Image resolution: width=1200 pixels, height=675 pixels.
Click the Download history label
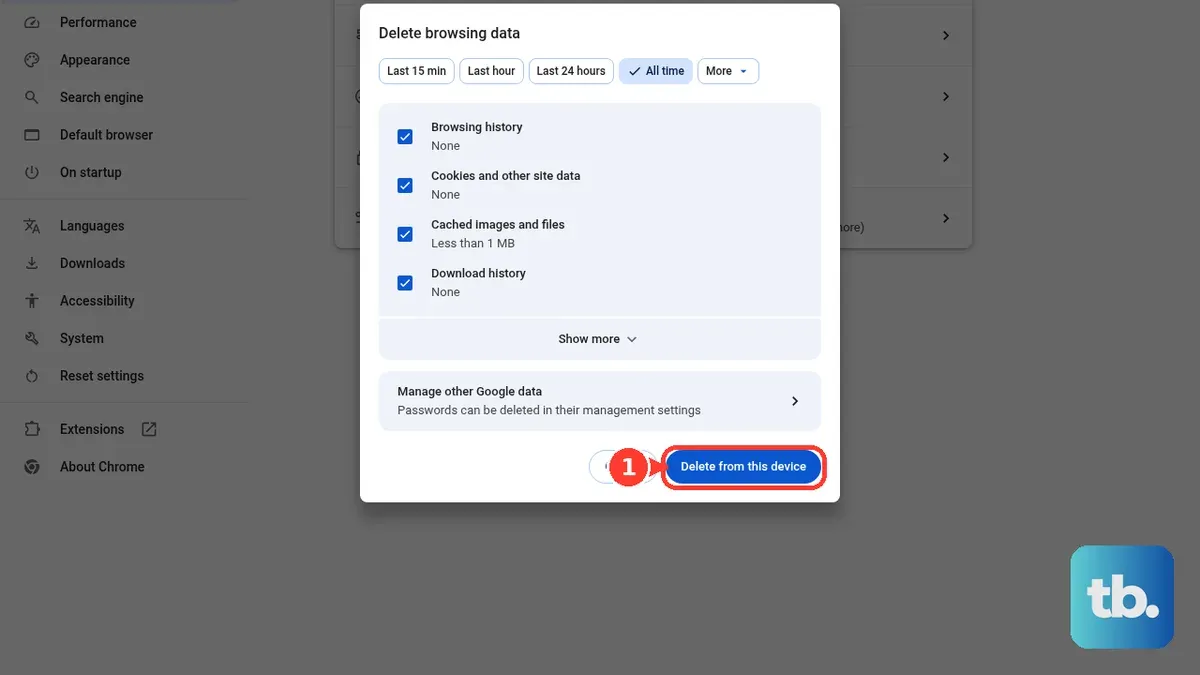478,273
